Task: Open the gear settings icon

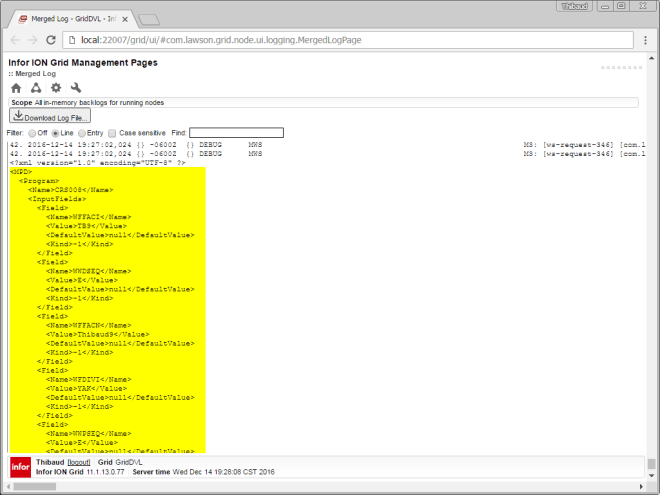Action: 56,88
